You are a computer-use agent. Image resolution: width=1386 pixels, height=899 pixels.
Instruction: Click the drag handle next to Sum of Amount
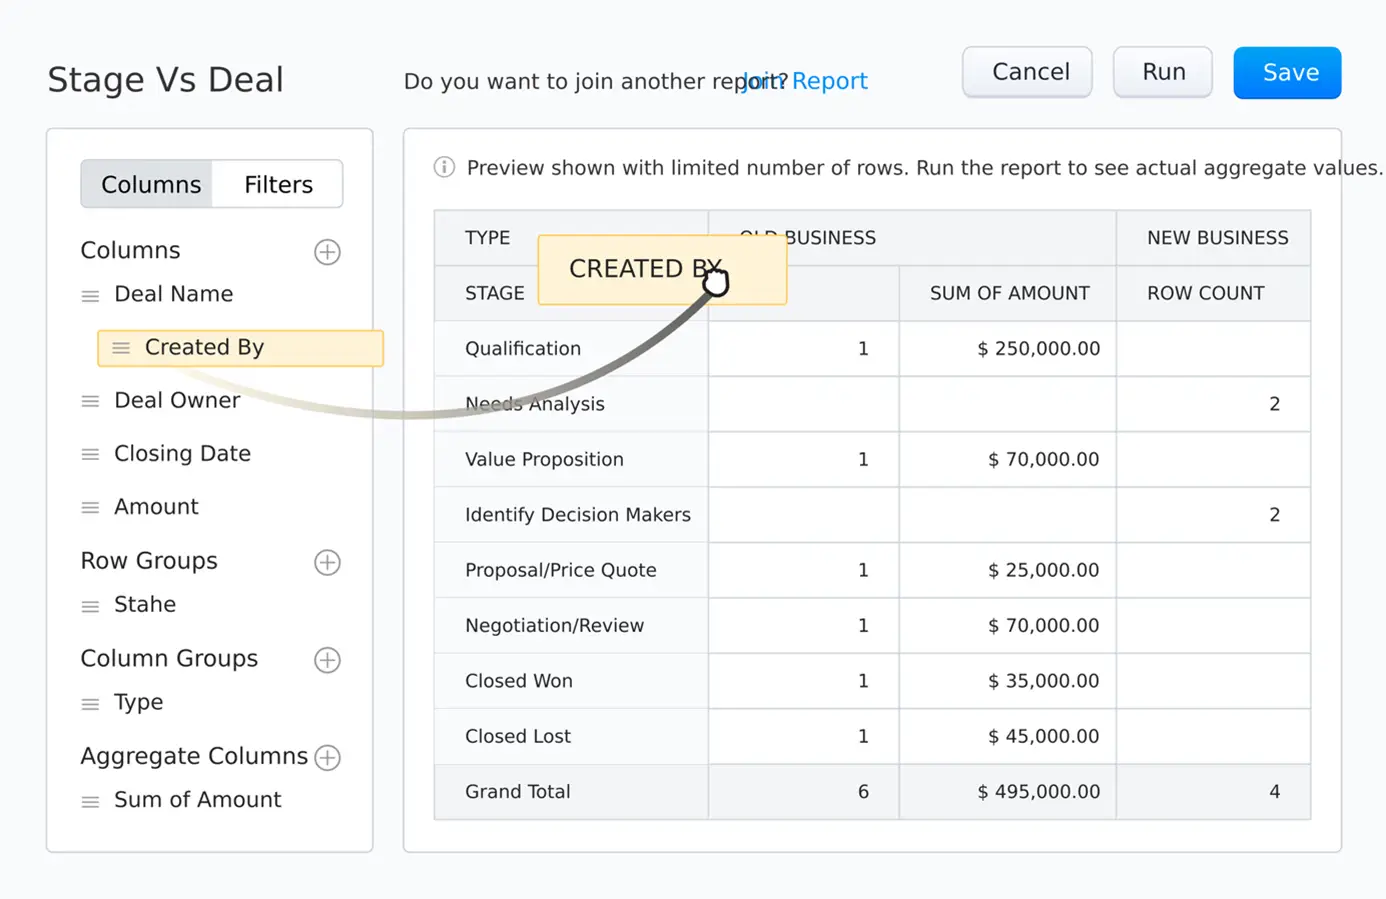click(90, 802)
